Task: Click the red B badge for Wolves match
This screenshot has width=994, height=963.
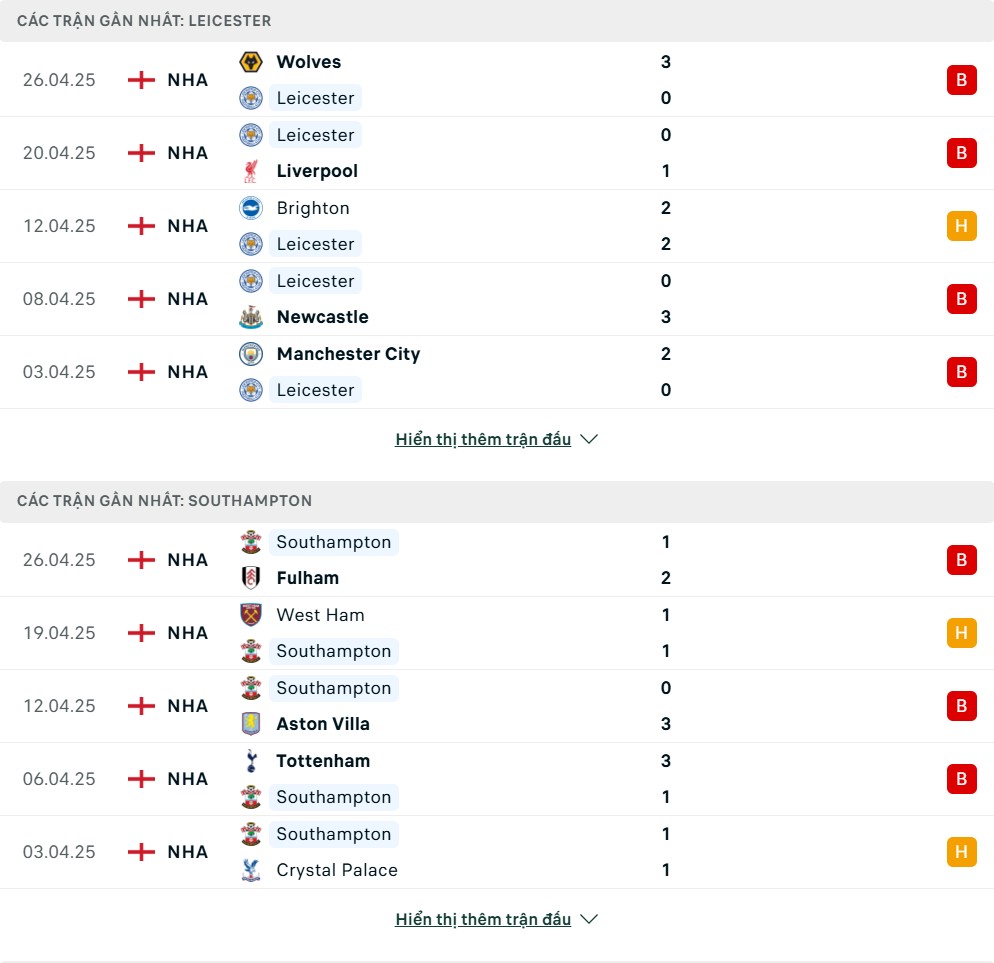Action: click(961, 80)
